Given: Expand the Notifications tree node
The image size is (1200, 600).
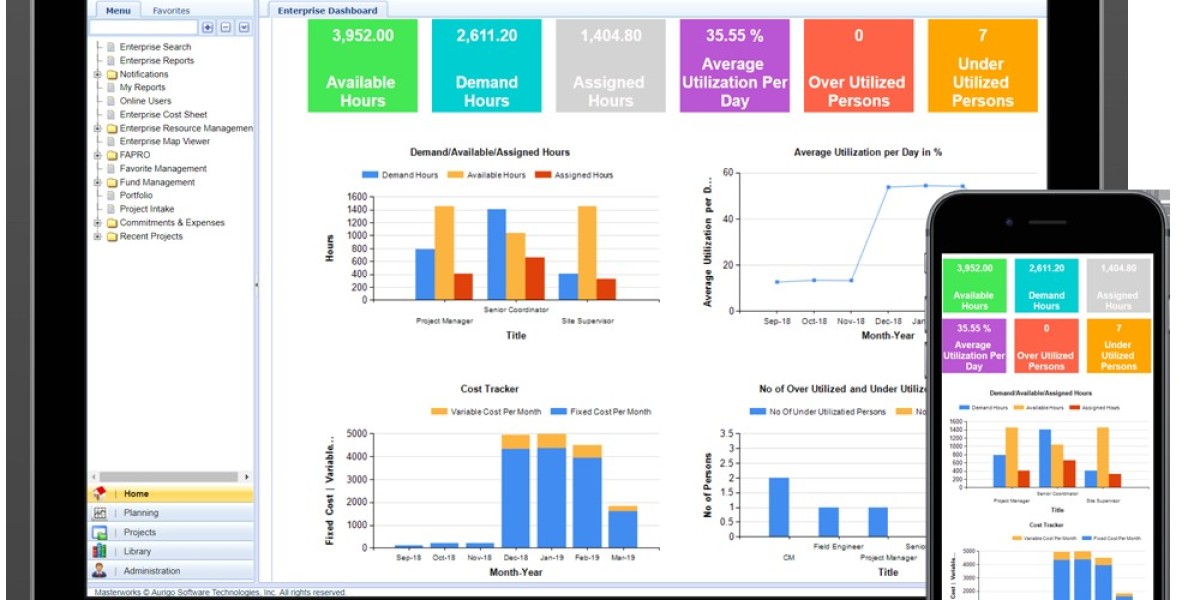Looking at the screenshot, I should (98, 74).
